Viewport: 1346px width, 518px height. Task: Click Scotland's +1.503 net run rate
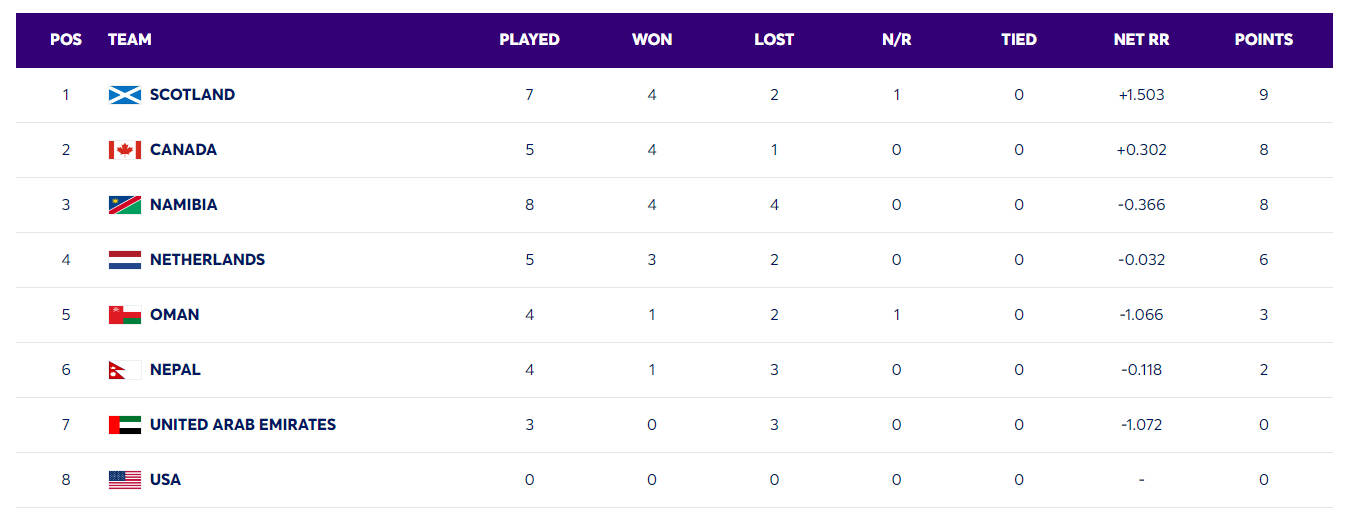point(1141,95)
